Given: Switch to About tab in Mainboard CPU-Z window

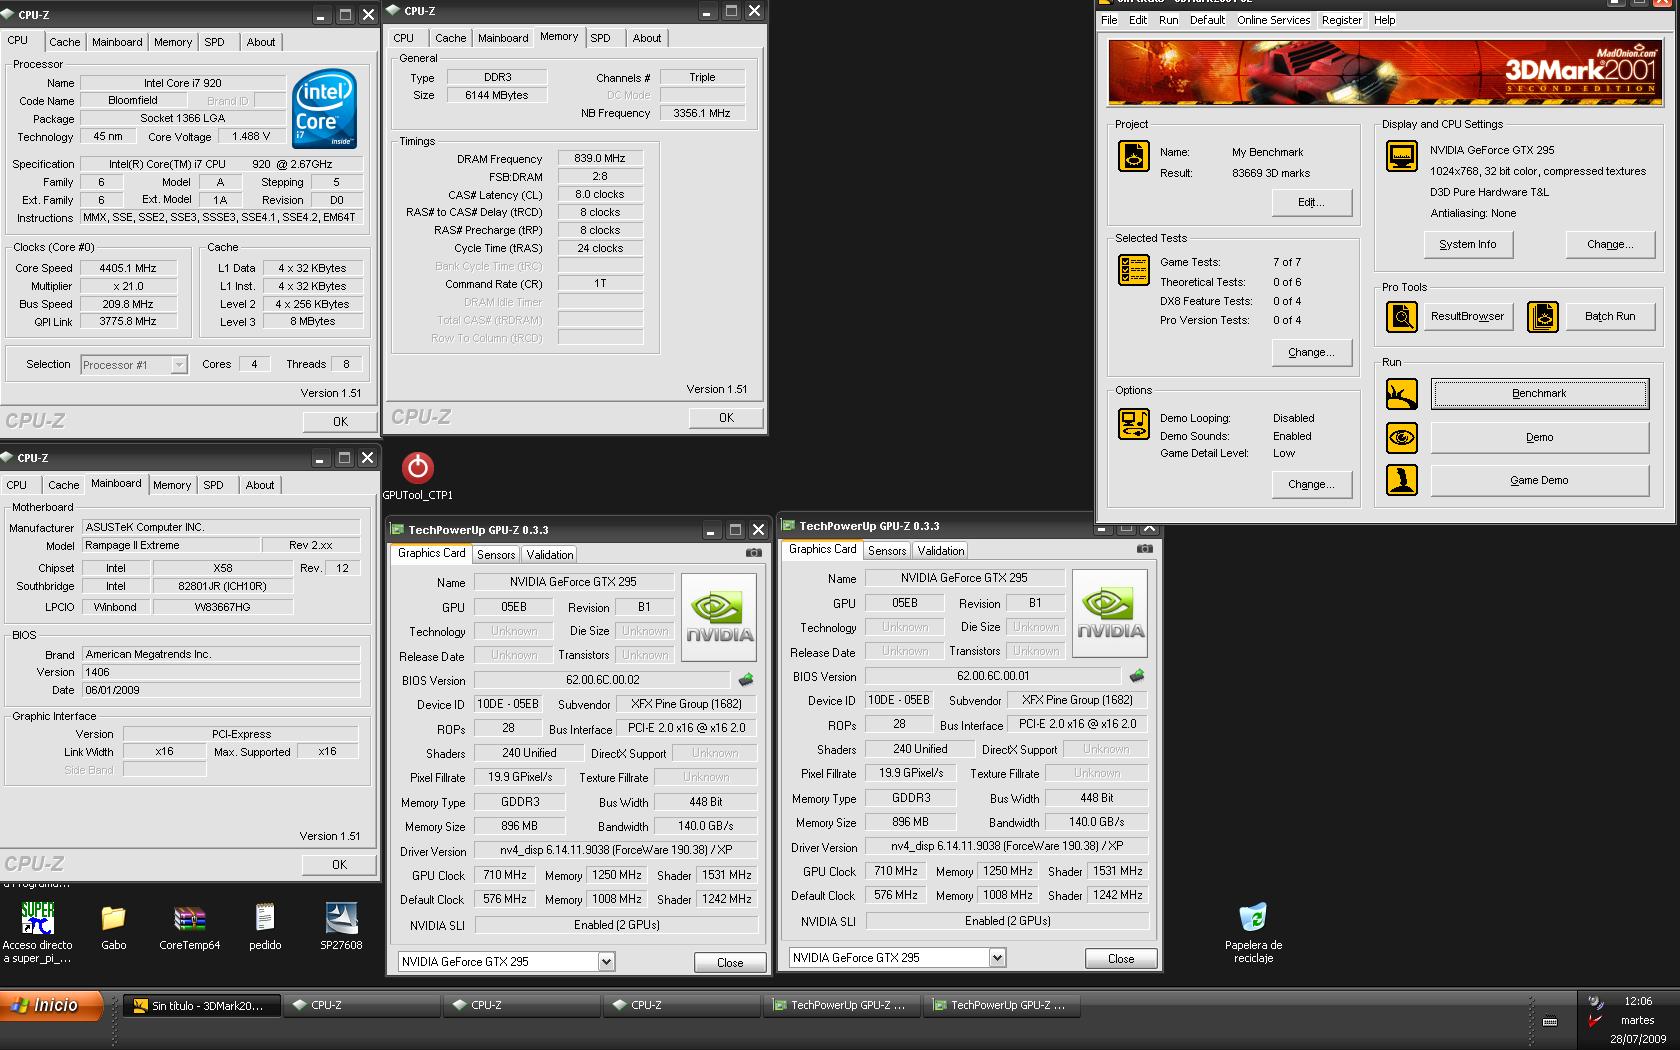Looking at the screenshot, I should (x=260, y=485).
